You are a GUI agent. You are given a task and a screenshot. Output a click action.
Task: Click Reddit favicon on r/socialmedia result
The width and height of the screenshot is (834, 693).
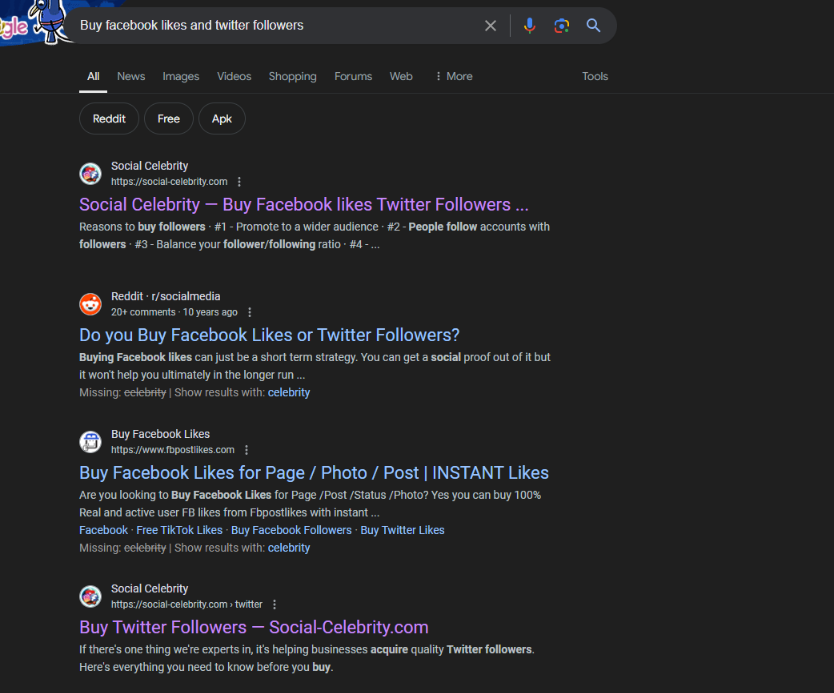(x=90, y=304)
